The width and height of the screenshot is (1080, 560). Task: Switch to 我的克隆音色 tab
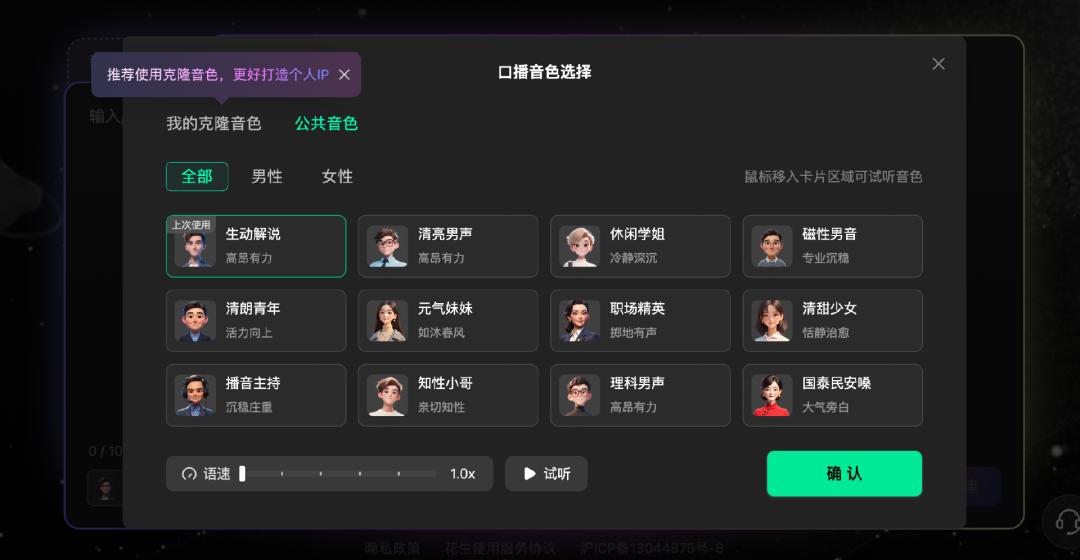pyautogui.click(x=214, y=123)
